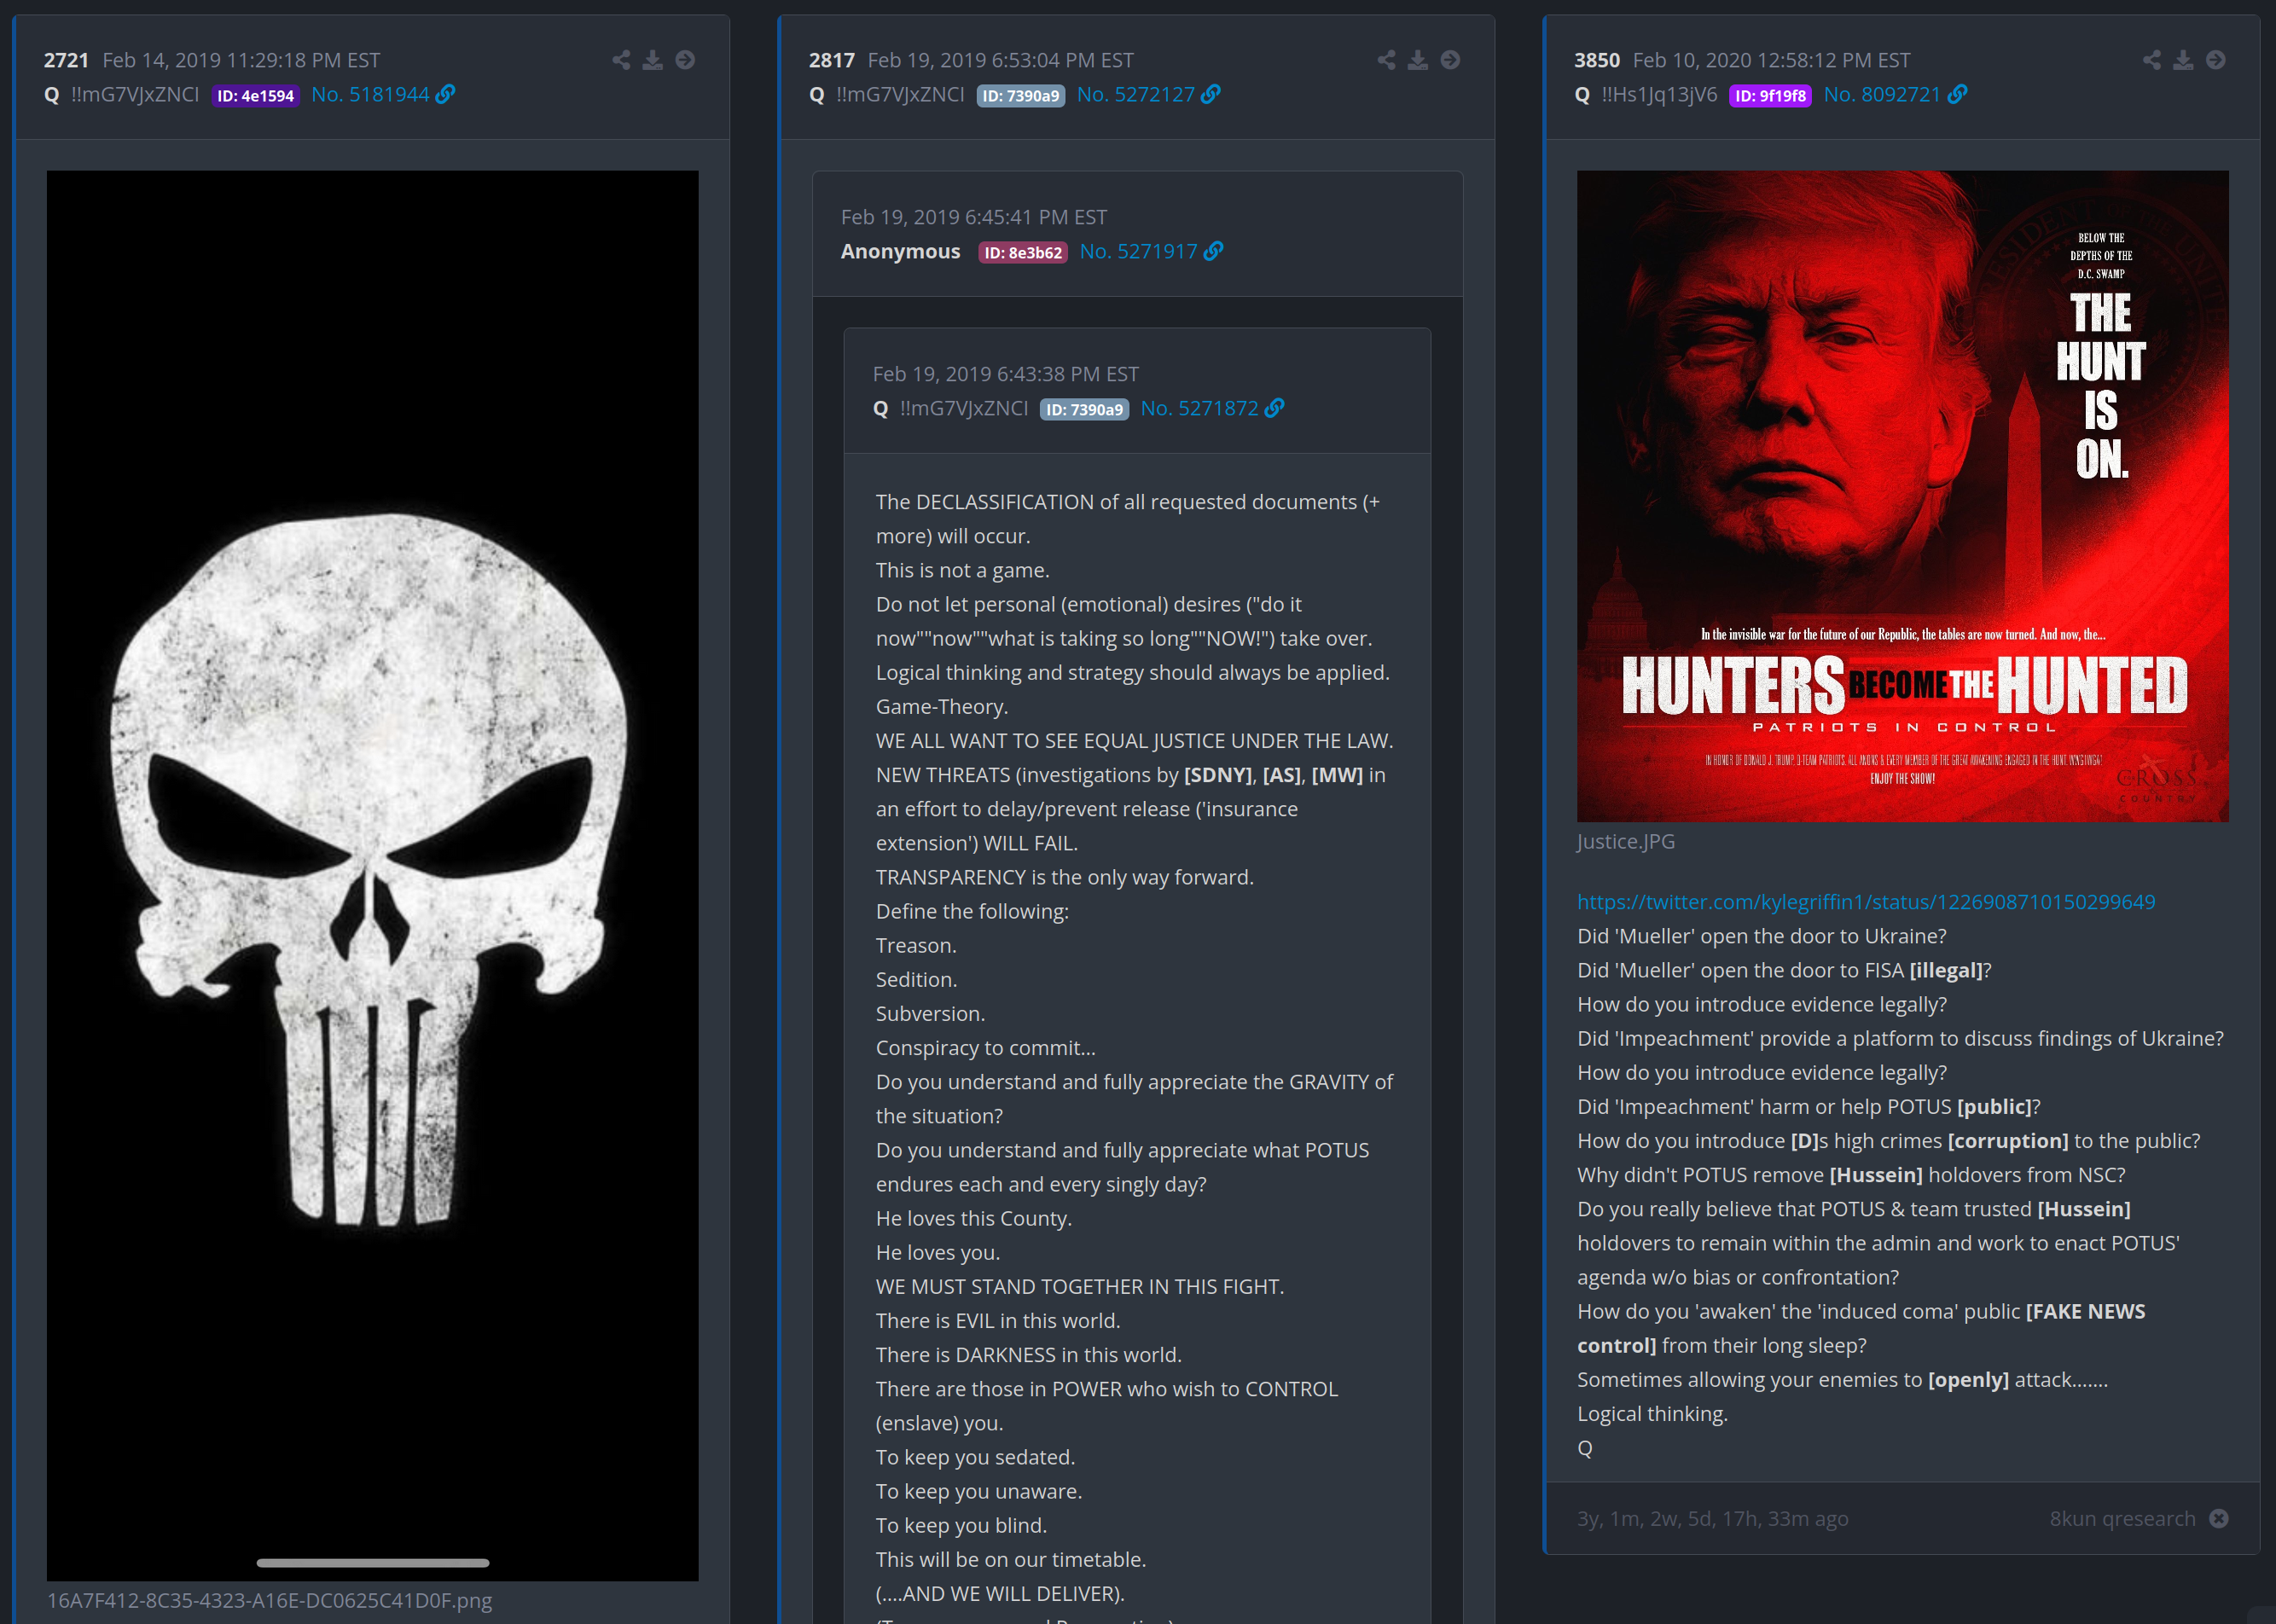Image resolution: width=2276 pixels, height=1624 pixels.
Task: Share post 3850 using its share icon
Action: (x=2152, y=60)
